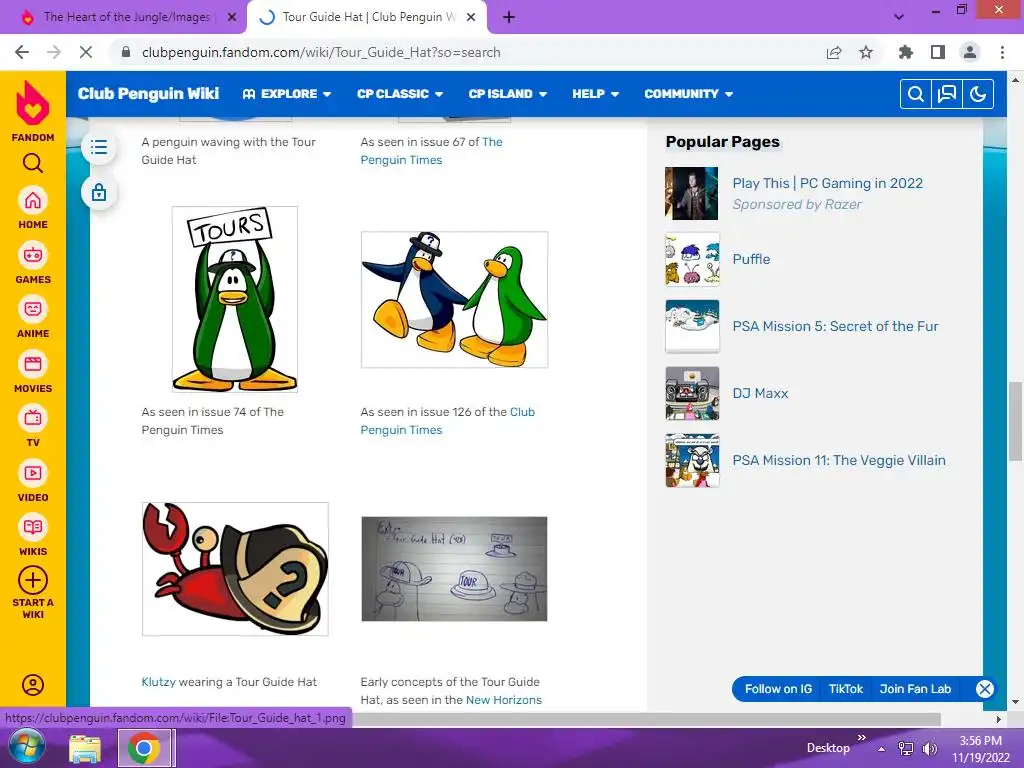Expand the HELP dropdown menu
Image resolution: width=1024 pixels, height=768 pixels.
point(596,94)
